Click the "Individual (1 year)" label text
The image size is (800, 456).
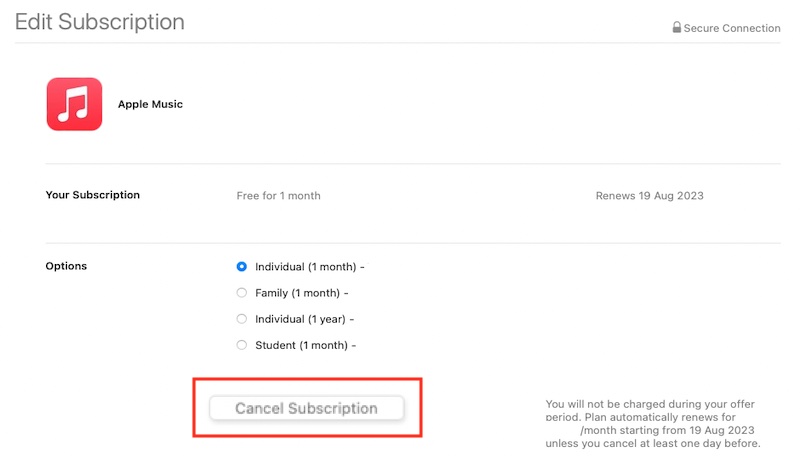[301, 319]
